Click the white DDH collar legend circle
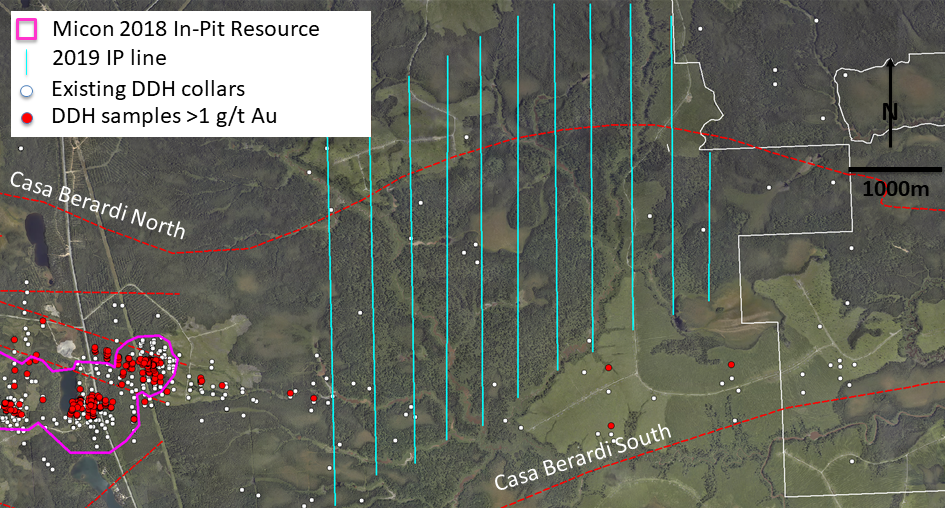Viewport: 945px width, 508px height. 26,92
